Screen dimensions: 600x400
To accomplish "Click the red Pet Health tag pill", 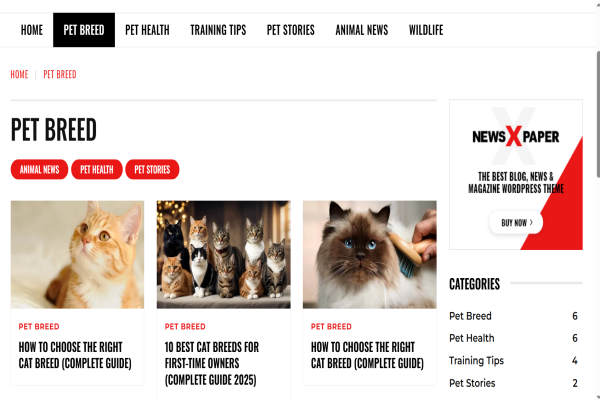I will (97, 169).
